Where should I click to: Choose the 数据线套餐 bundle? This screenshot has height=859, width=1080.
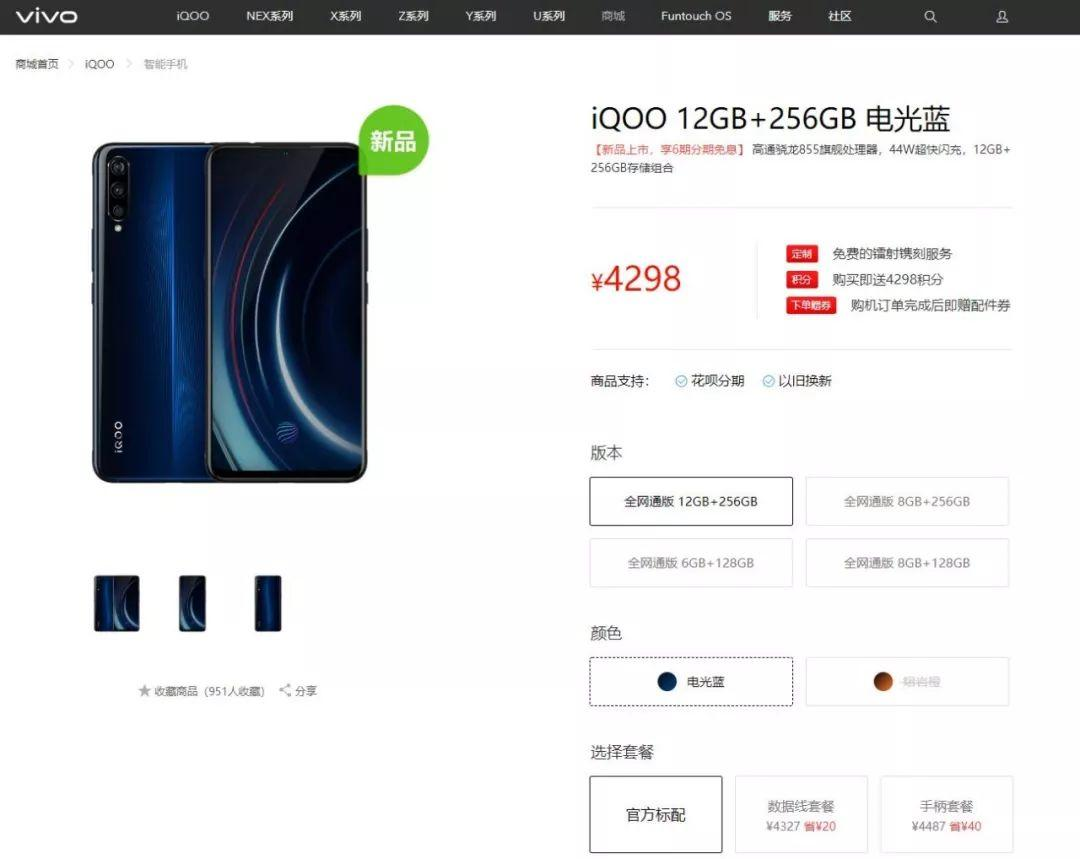[x=801, y=814]
